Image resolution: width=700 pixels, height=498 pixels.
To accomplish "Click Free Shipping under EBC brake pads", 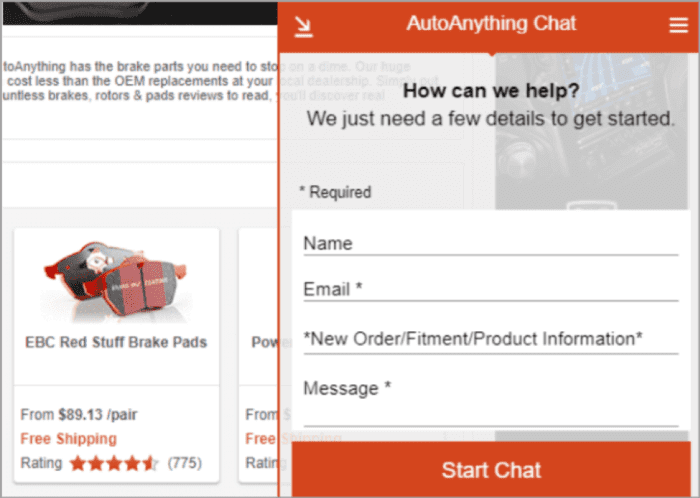I will coord(69,439).
